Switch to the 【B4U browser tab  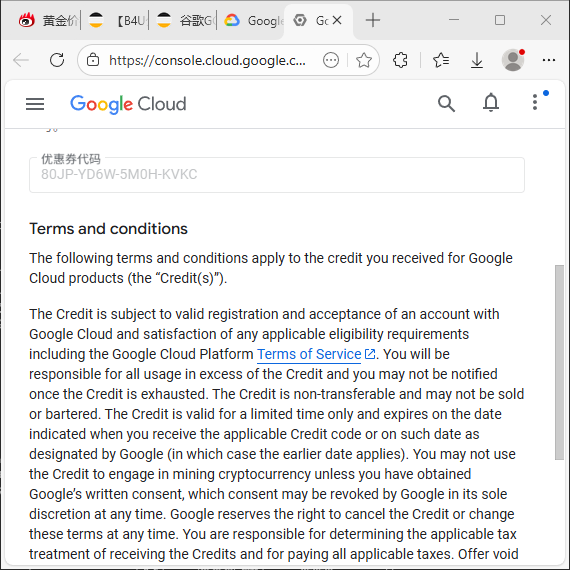[117, 20]
